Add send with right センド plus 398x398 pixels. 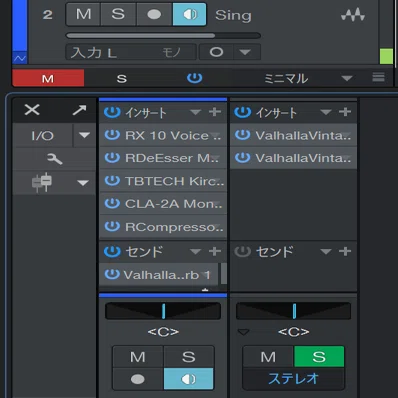345,251
